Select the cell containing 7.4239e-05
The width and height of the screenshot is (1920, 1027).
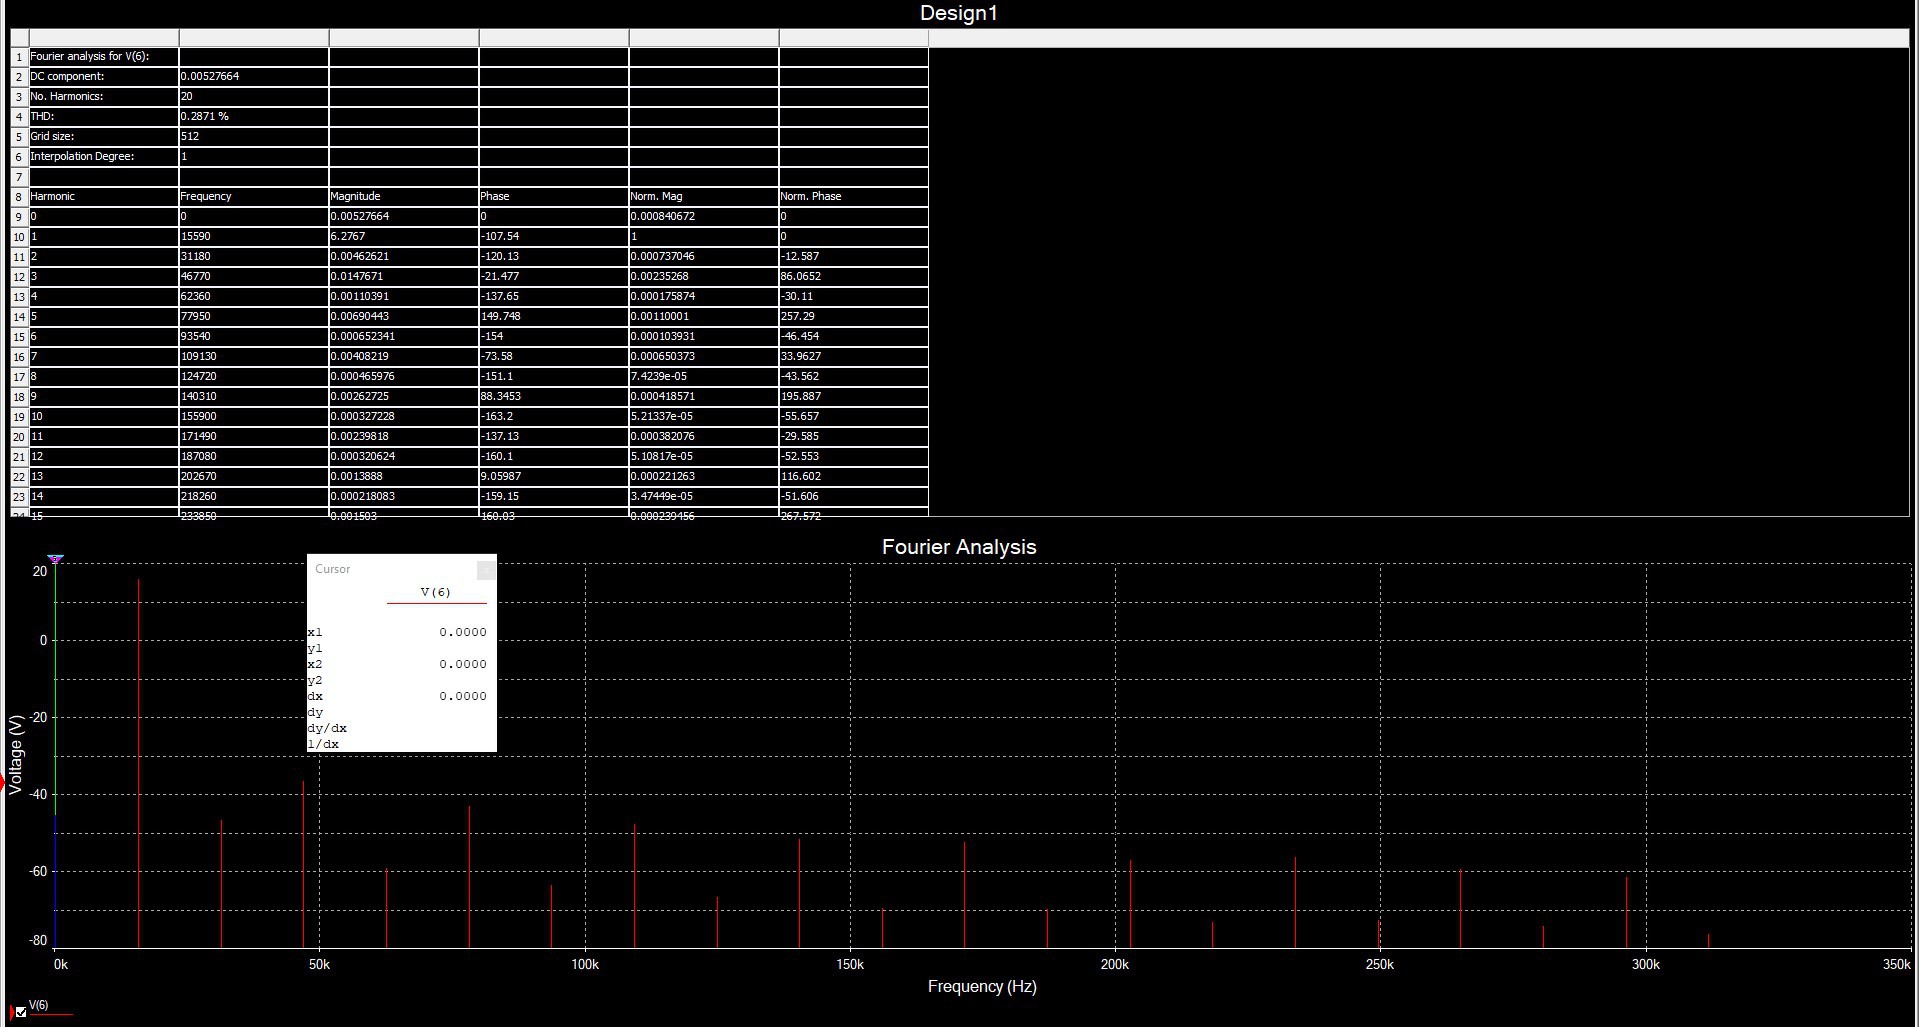(x=704, y=376)
